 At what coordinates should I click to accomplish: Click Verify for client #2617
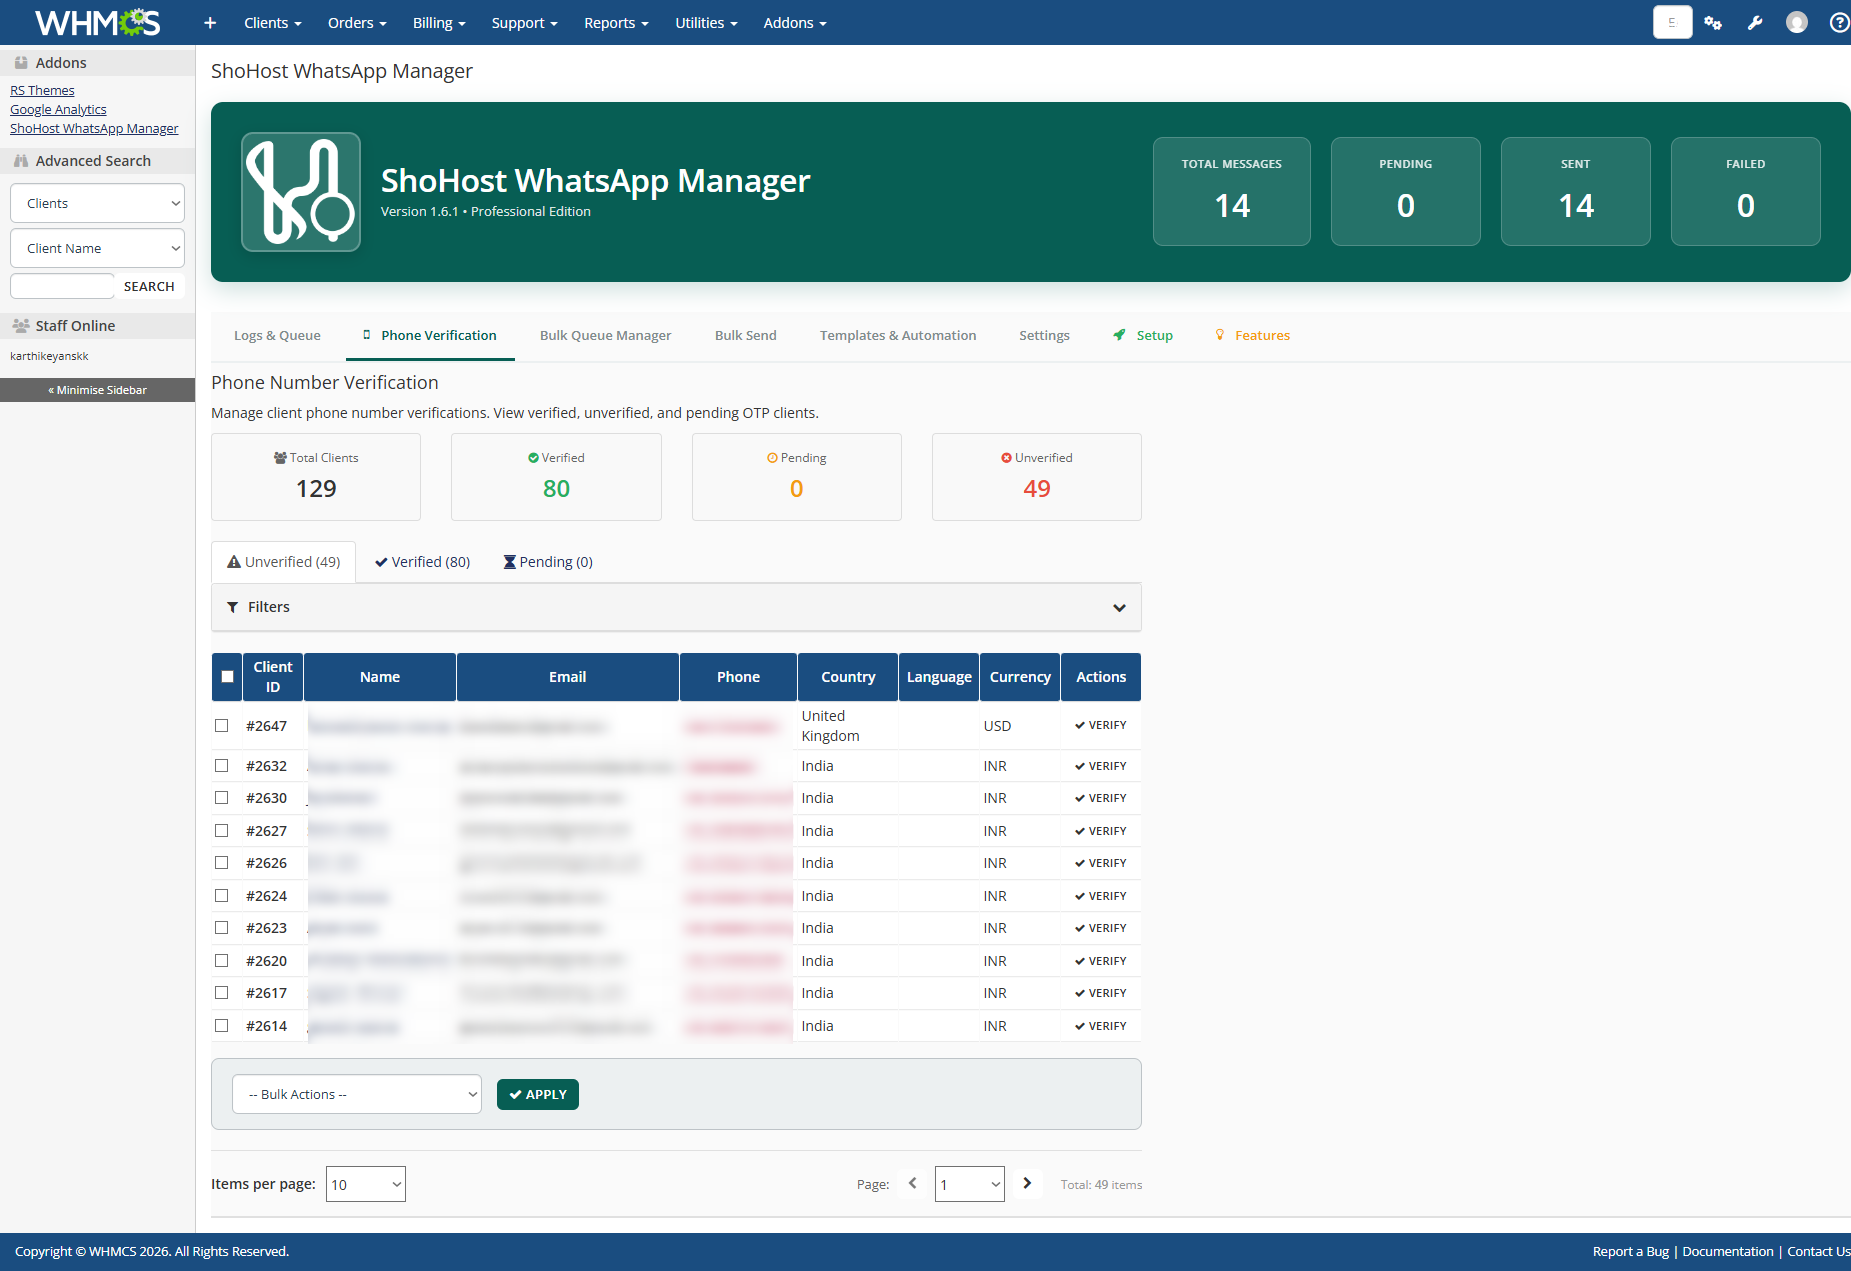tap(1100, 993)
